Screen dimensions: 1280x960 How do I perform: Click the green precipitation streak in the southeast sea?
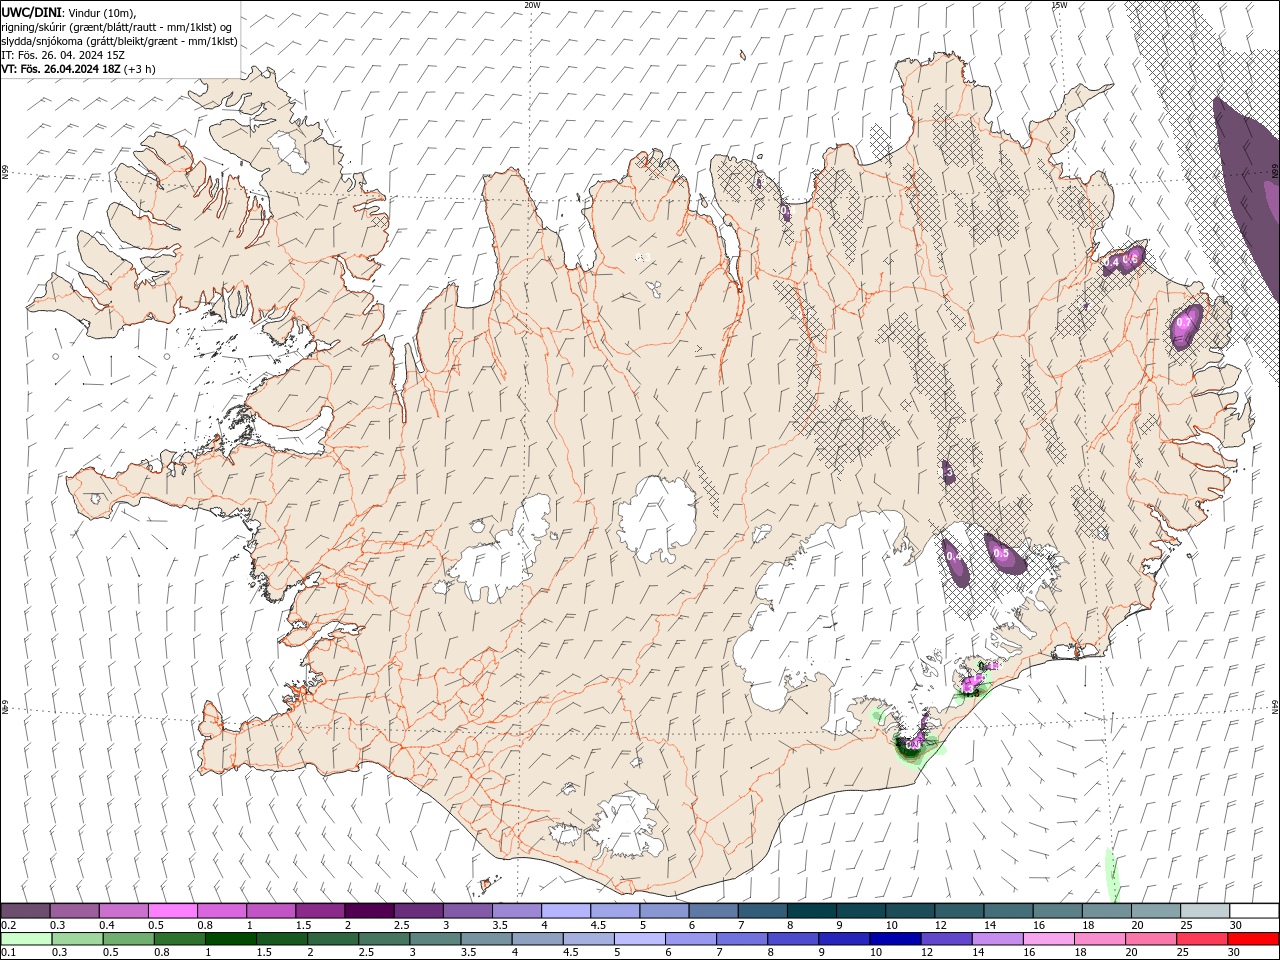click(x=1110, y=875)
